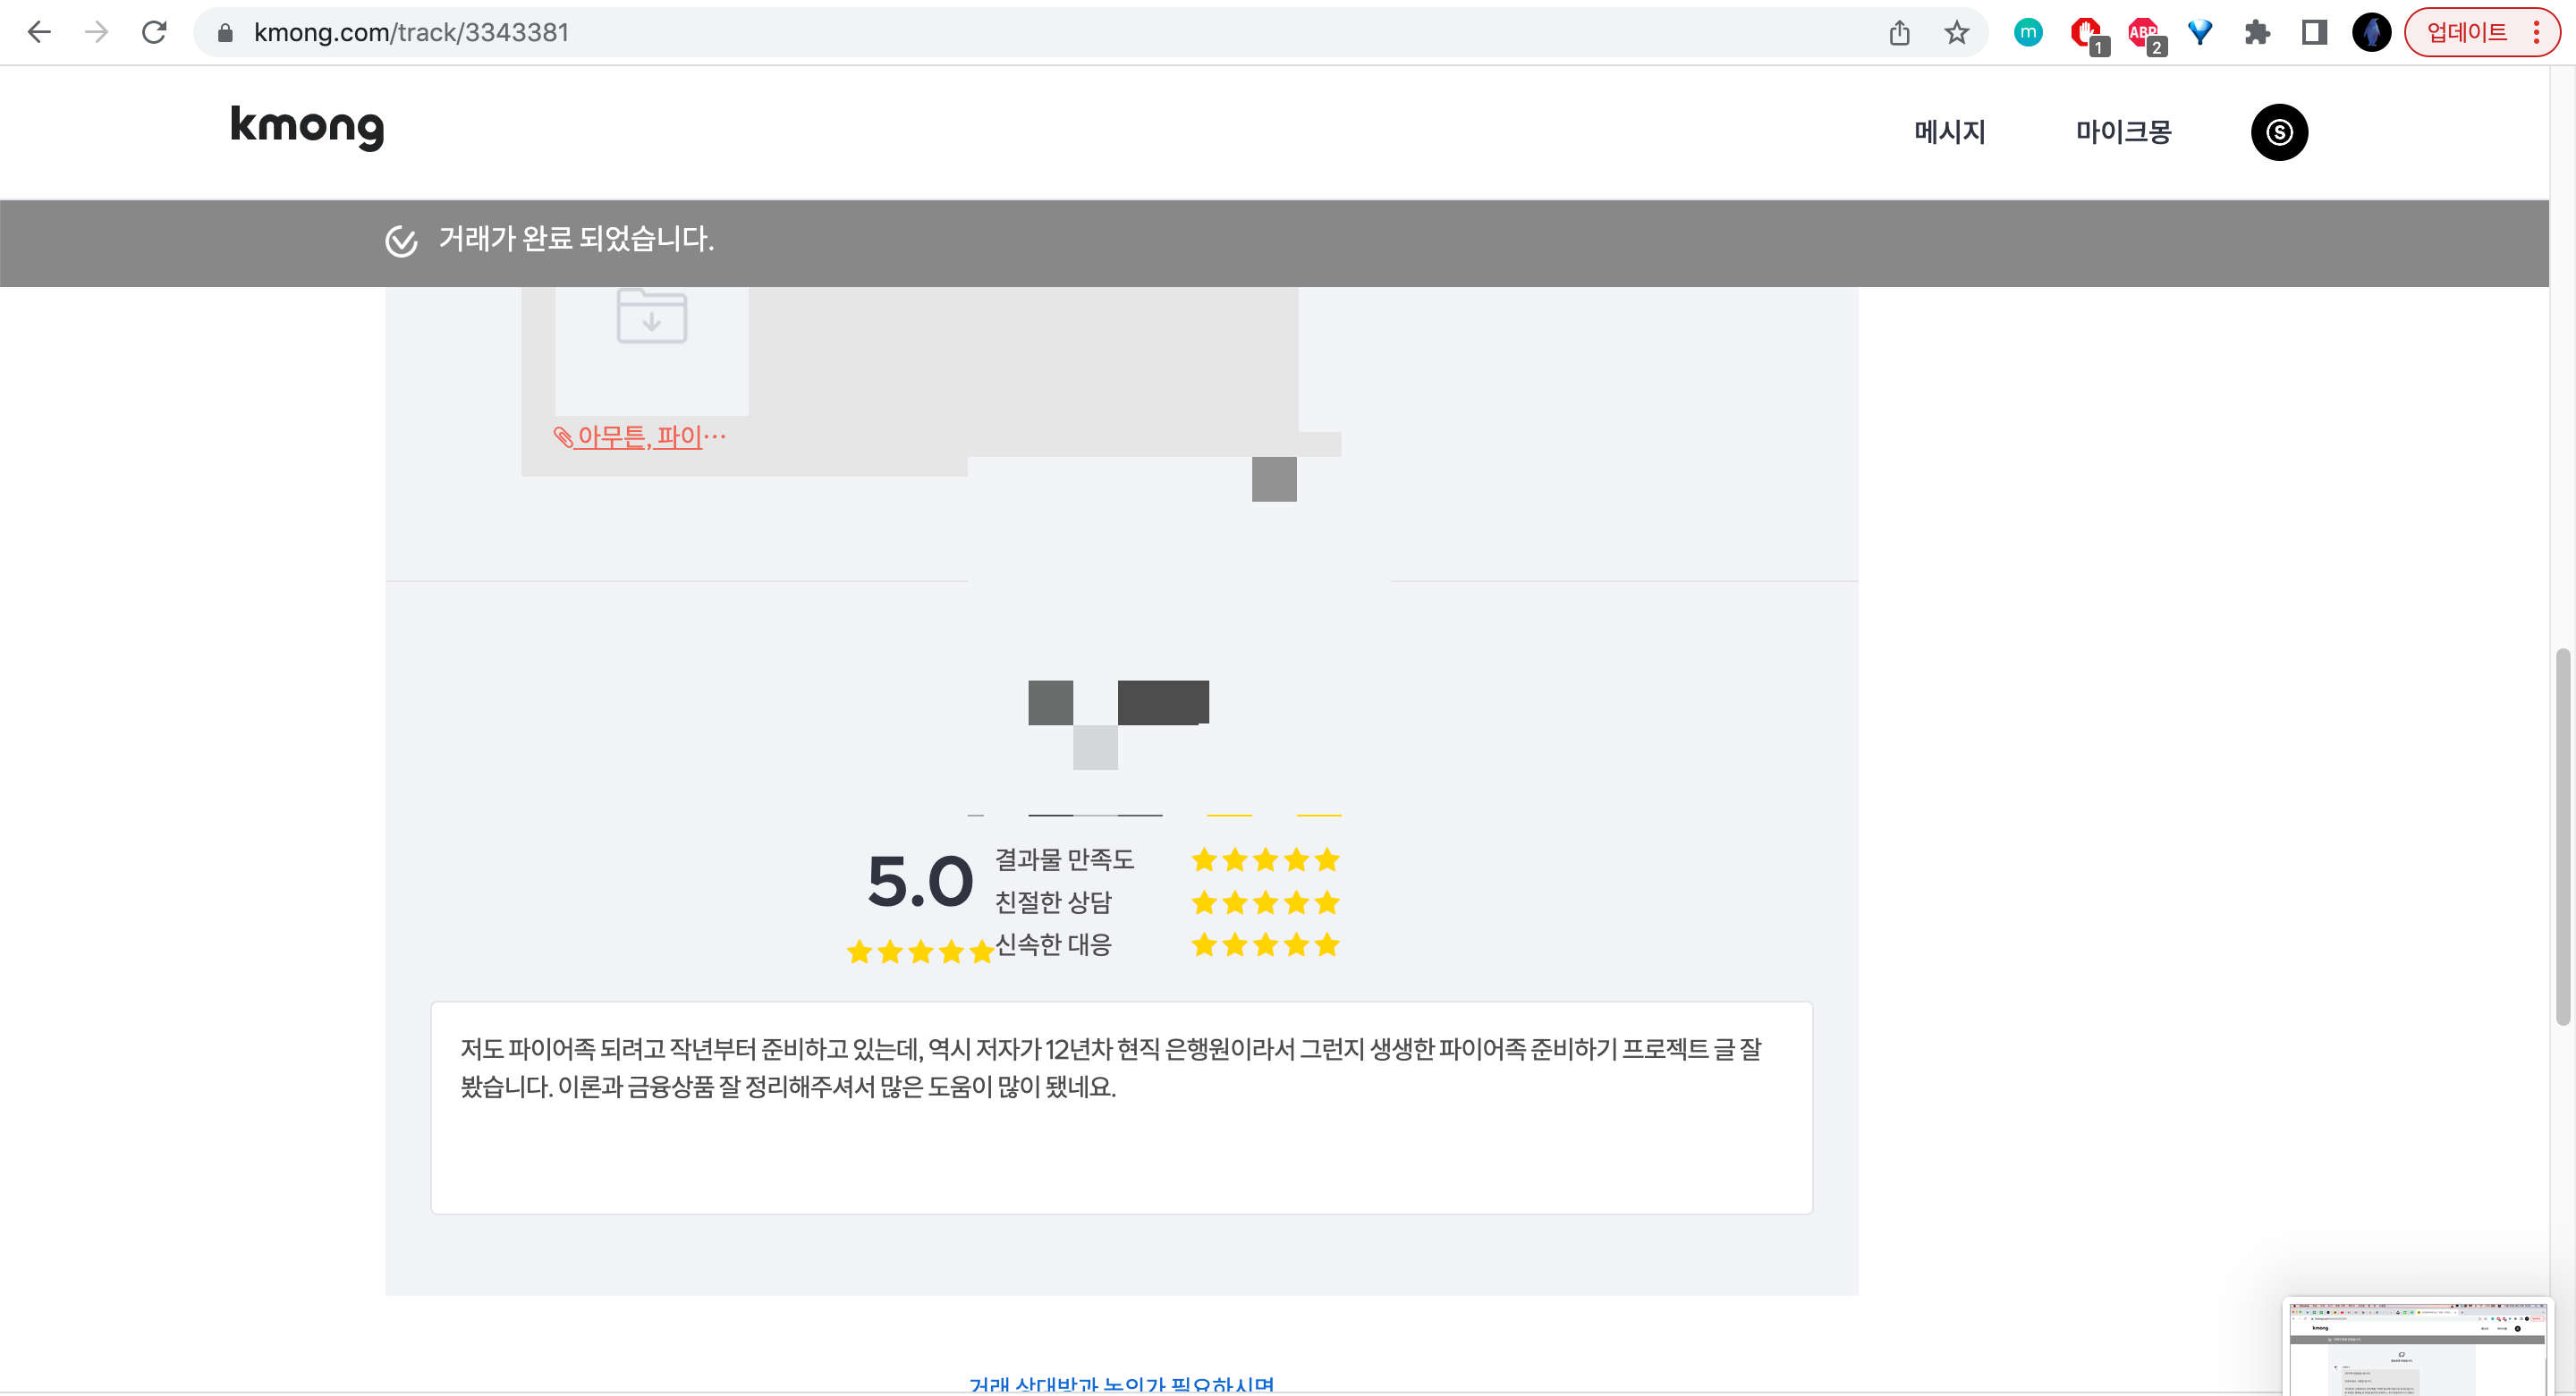Open the teal 'm' browser extension
This screenshot has width=2576, height=1396.
pyautogui.click(x=2027, y=32)
